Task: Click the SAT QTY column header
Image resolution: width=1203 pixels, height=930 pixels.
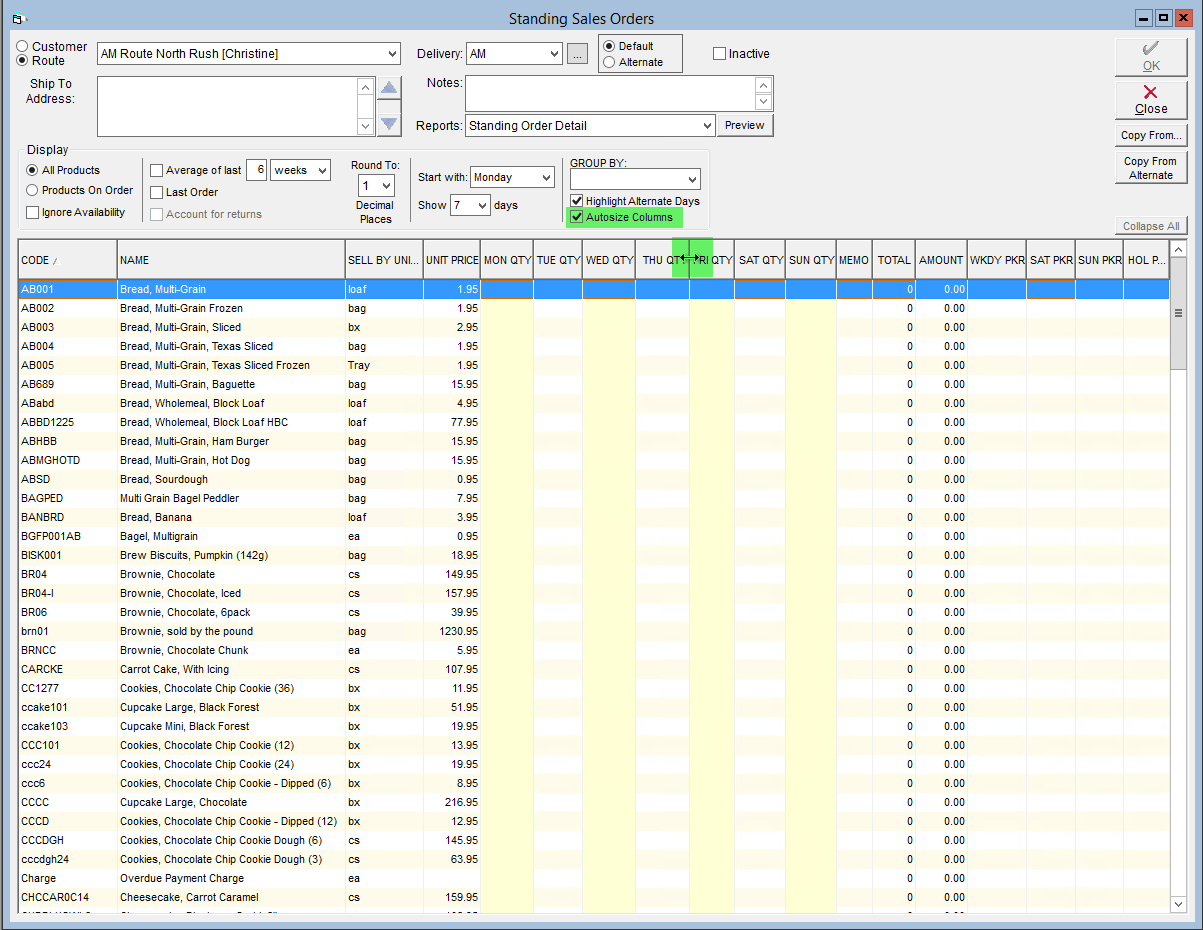Action: 760,260
